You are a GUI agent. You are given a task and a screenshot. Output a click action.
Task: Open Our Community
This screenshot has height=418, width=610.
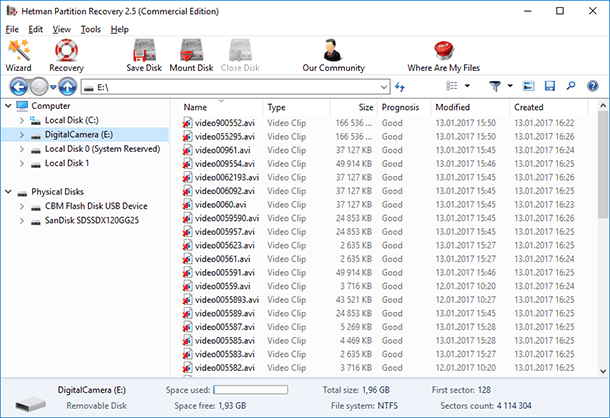tap(333, 56)
